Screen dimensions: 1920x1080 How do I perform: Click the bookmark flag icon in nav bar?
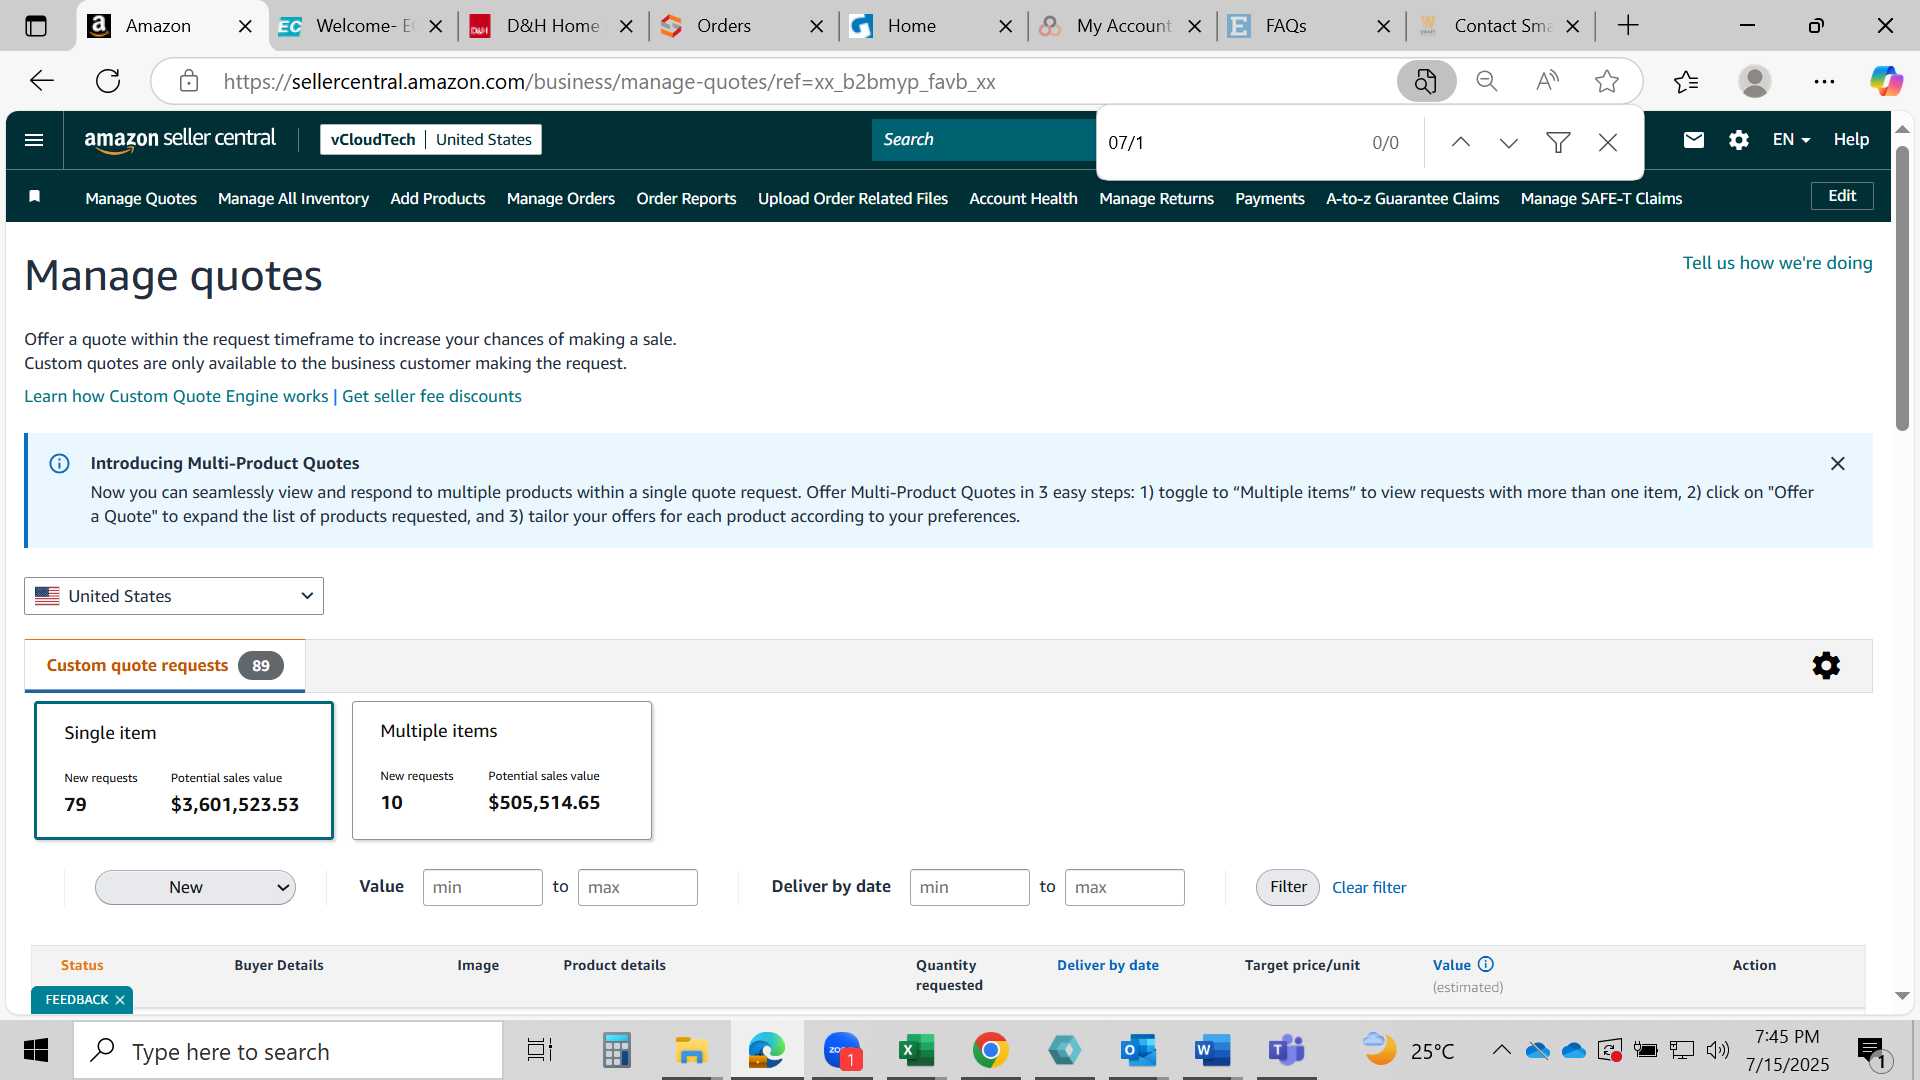(35, 197)
